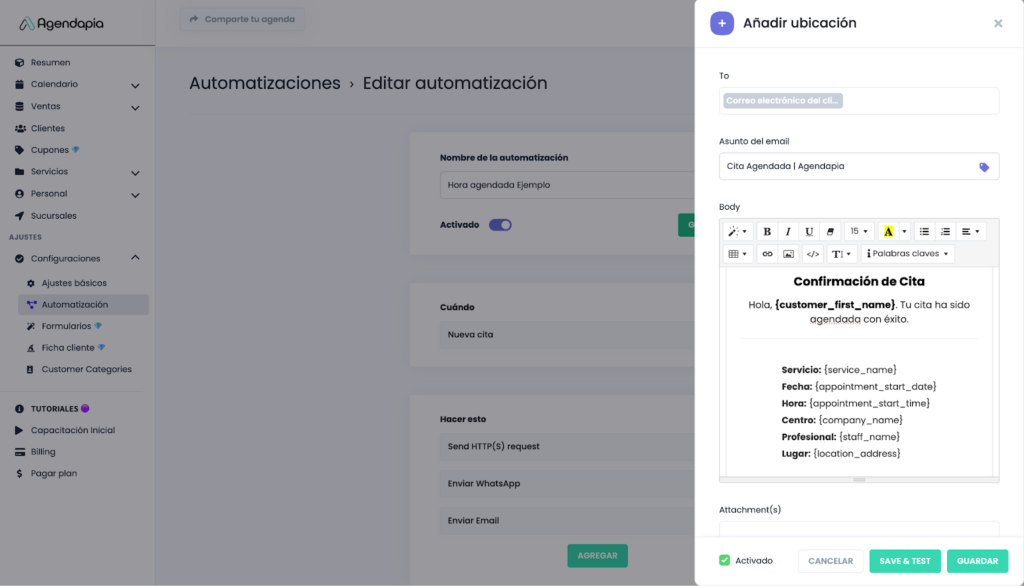
Task: Go to Ajustes básicos in the sidebar
Action: click(x=73, y=283)
